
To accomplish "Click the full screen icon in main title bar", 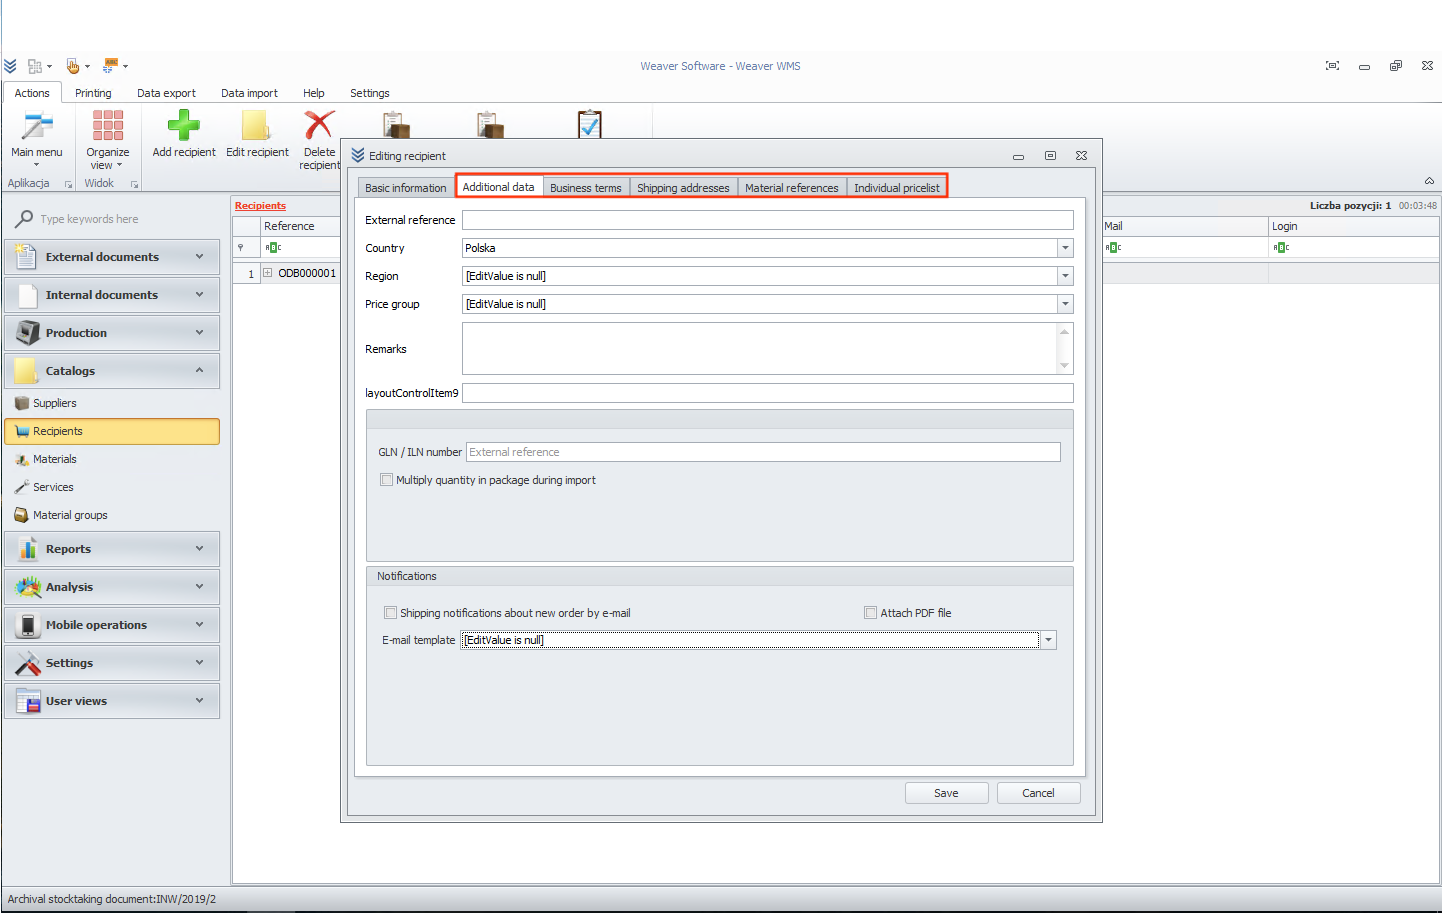I will (x=1332, y=66).
